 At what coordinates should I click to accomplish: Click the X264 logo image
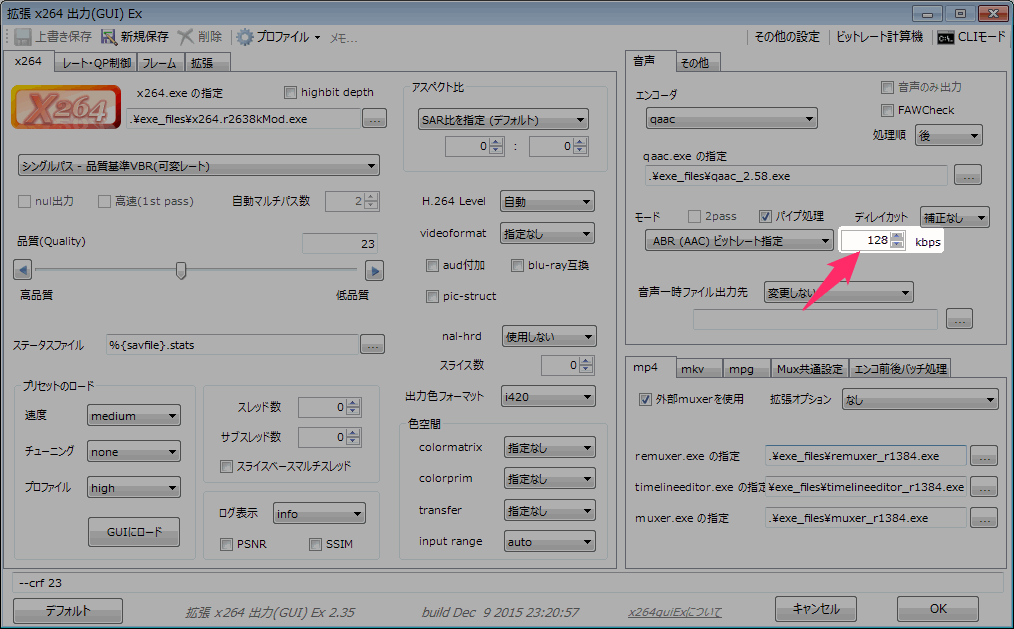66,107
